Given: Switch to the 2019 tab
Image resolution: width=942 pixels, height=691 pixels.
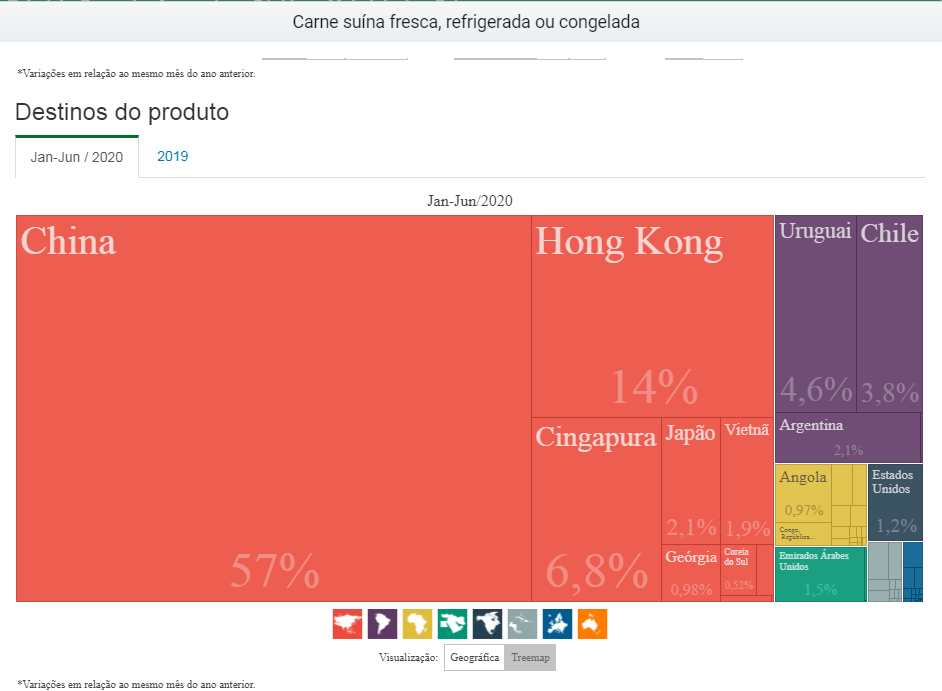Looking at the screenshot, I should (173, 156).
